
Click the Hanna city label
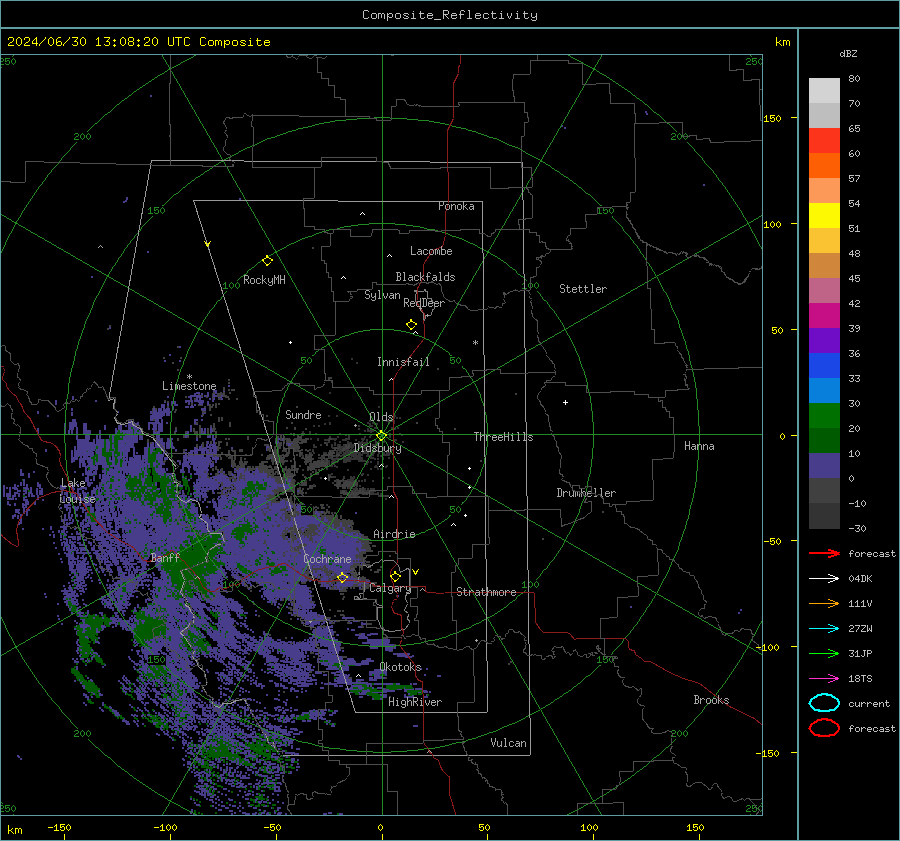(x=699, y=446)
